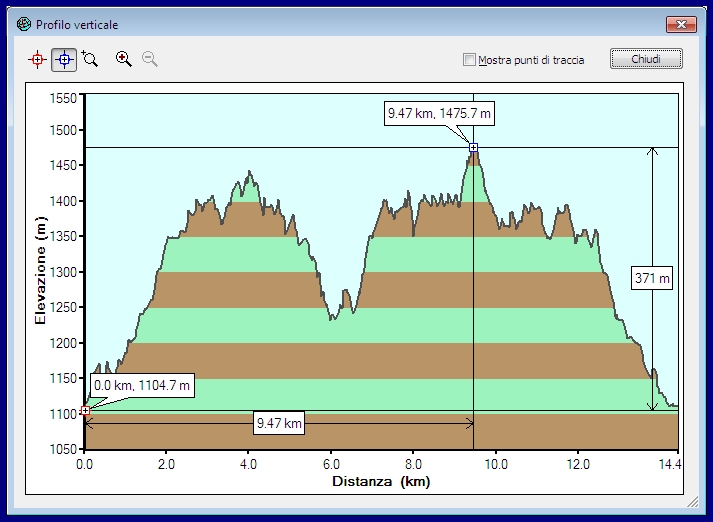Click the greyed zoom out icon
This screenshot has height=522, width=713.
(150, 59)
